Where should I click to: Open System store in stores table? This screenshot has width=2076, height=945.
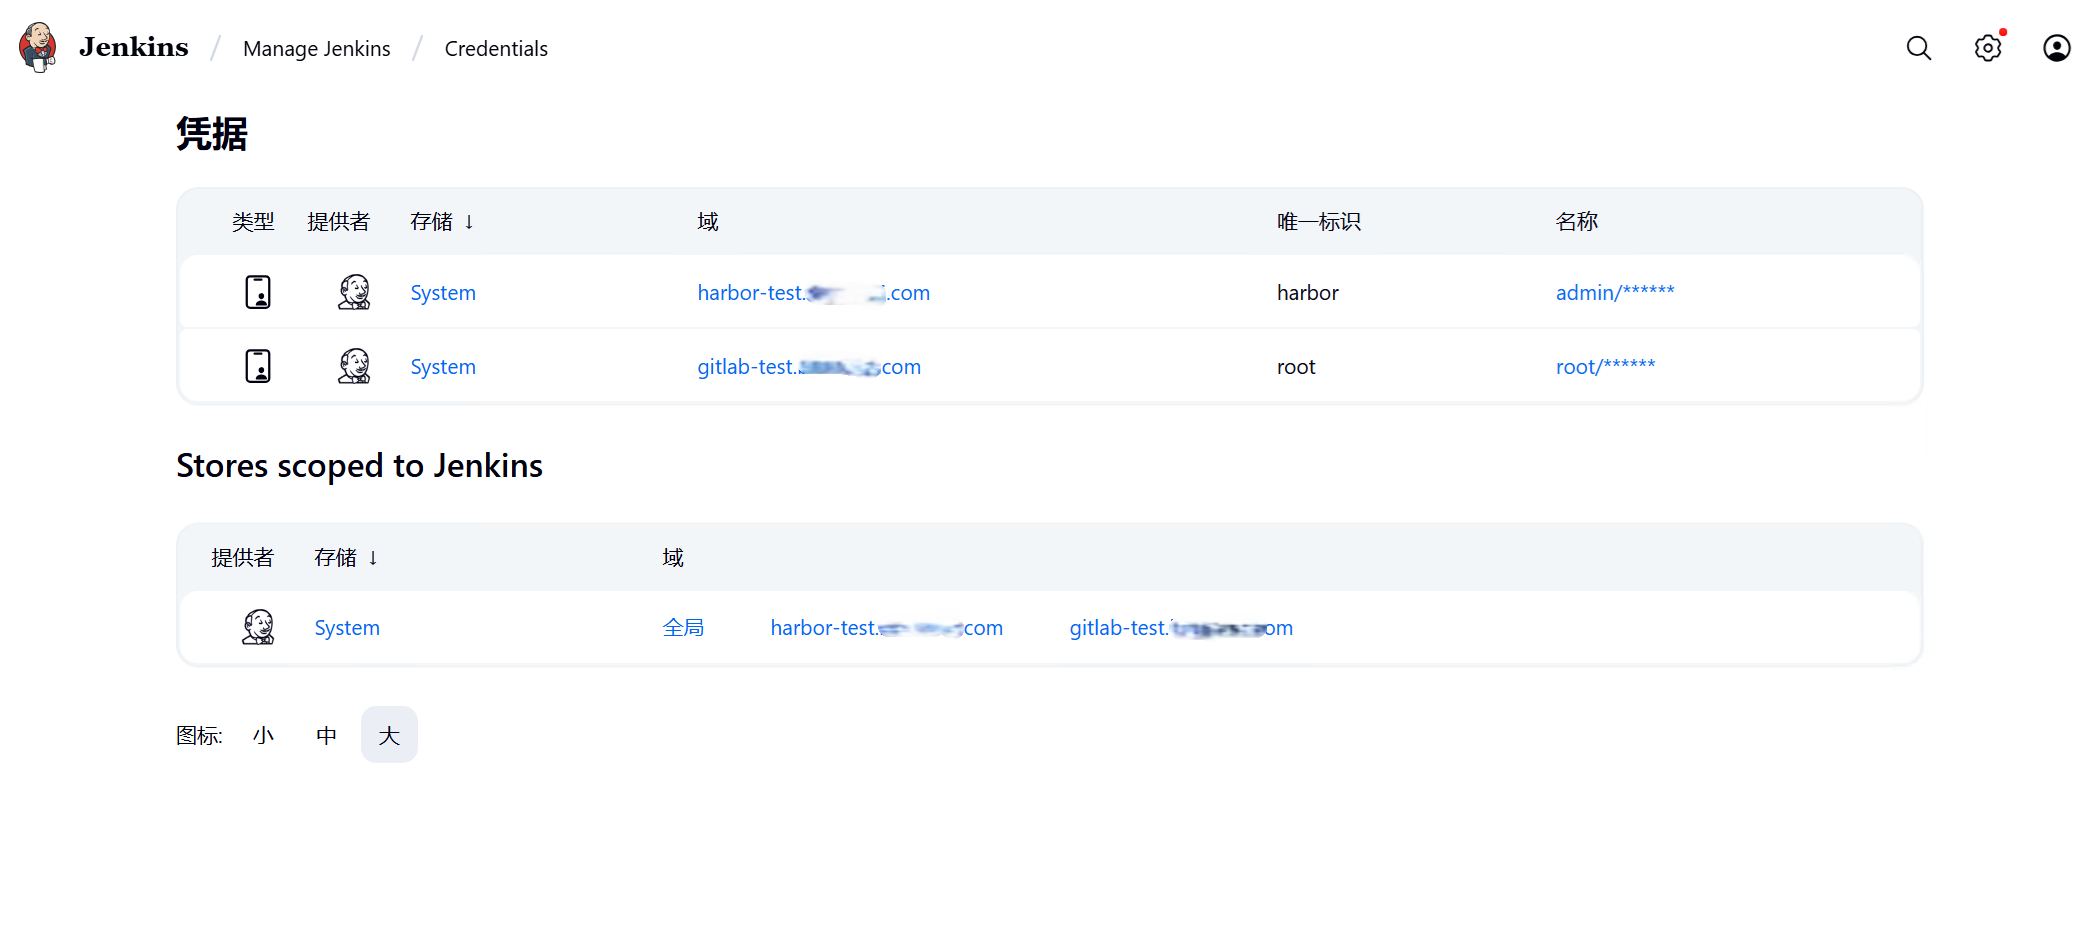point(347,628)
